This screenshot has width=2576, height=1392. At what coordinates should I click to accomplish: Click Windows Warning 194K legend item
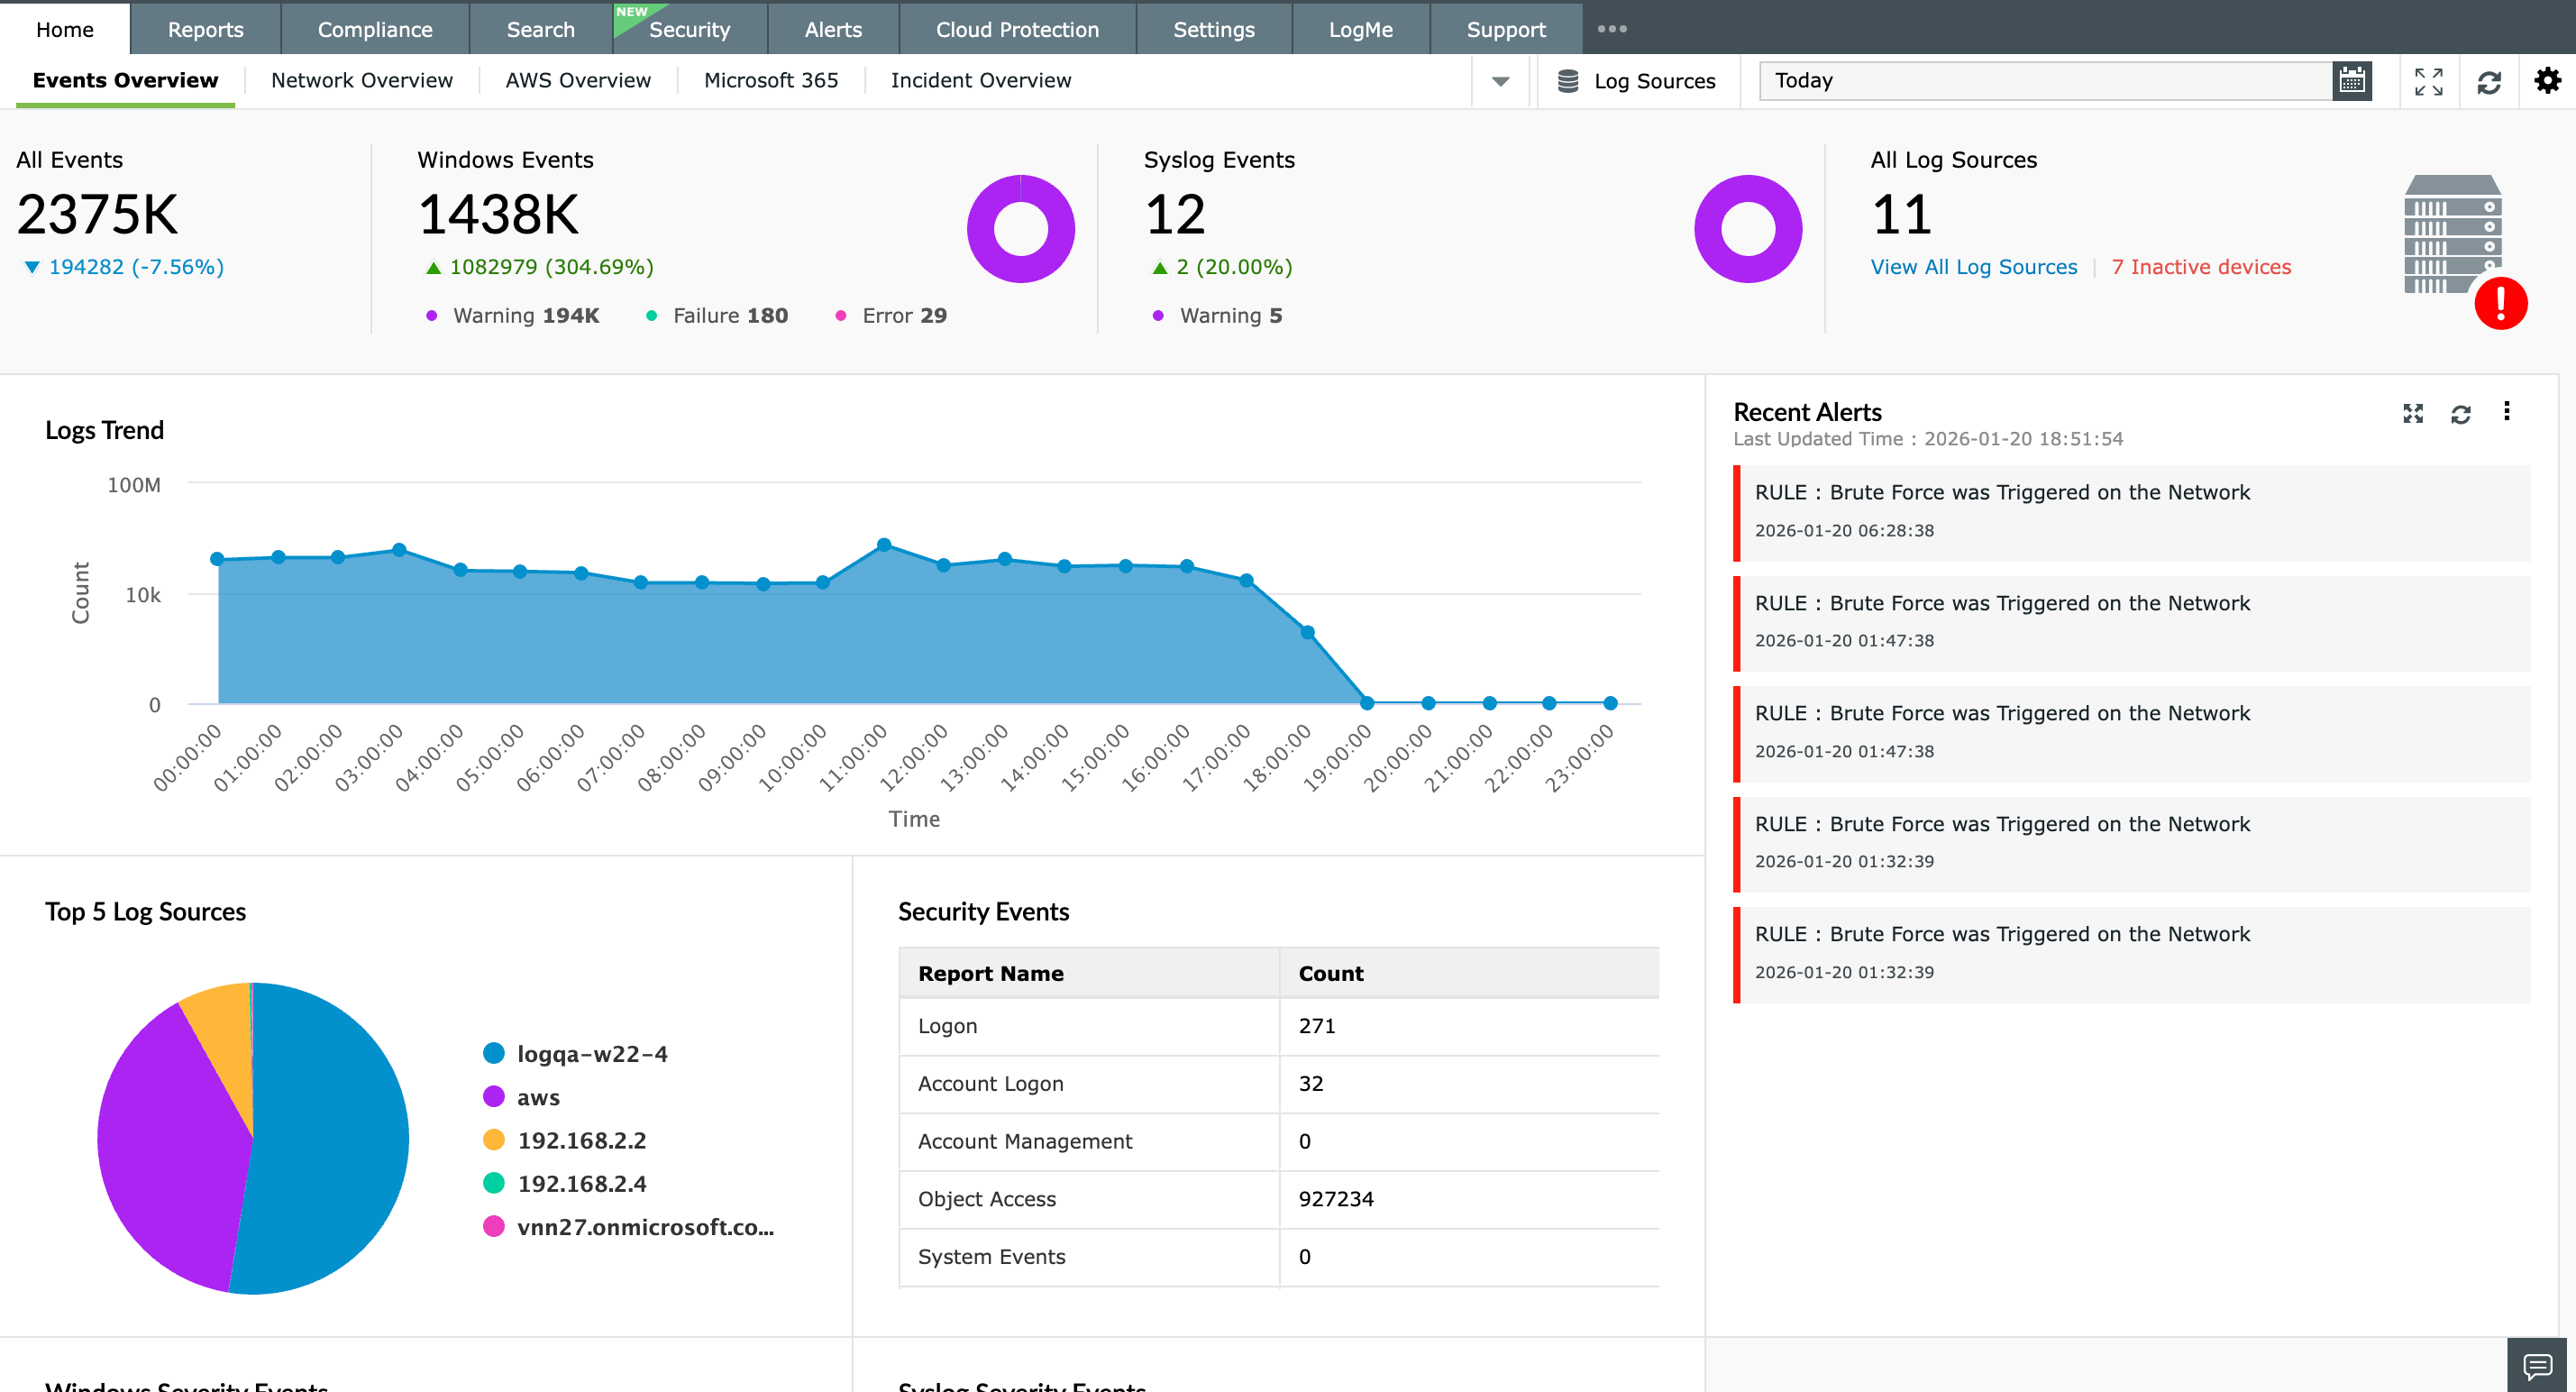pos(513,316)
